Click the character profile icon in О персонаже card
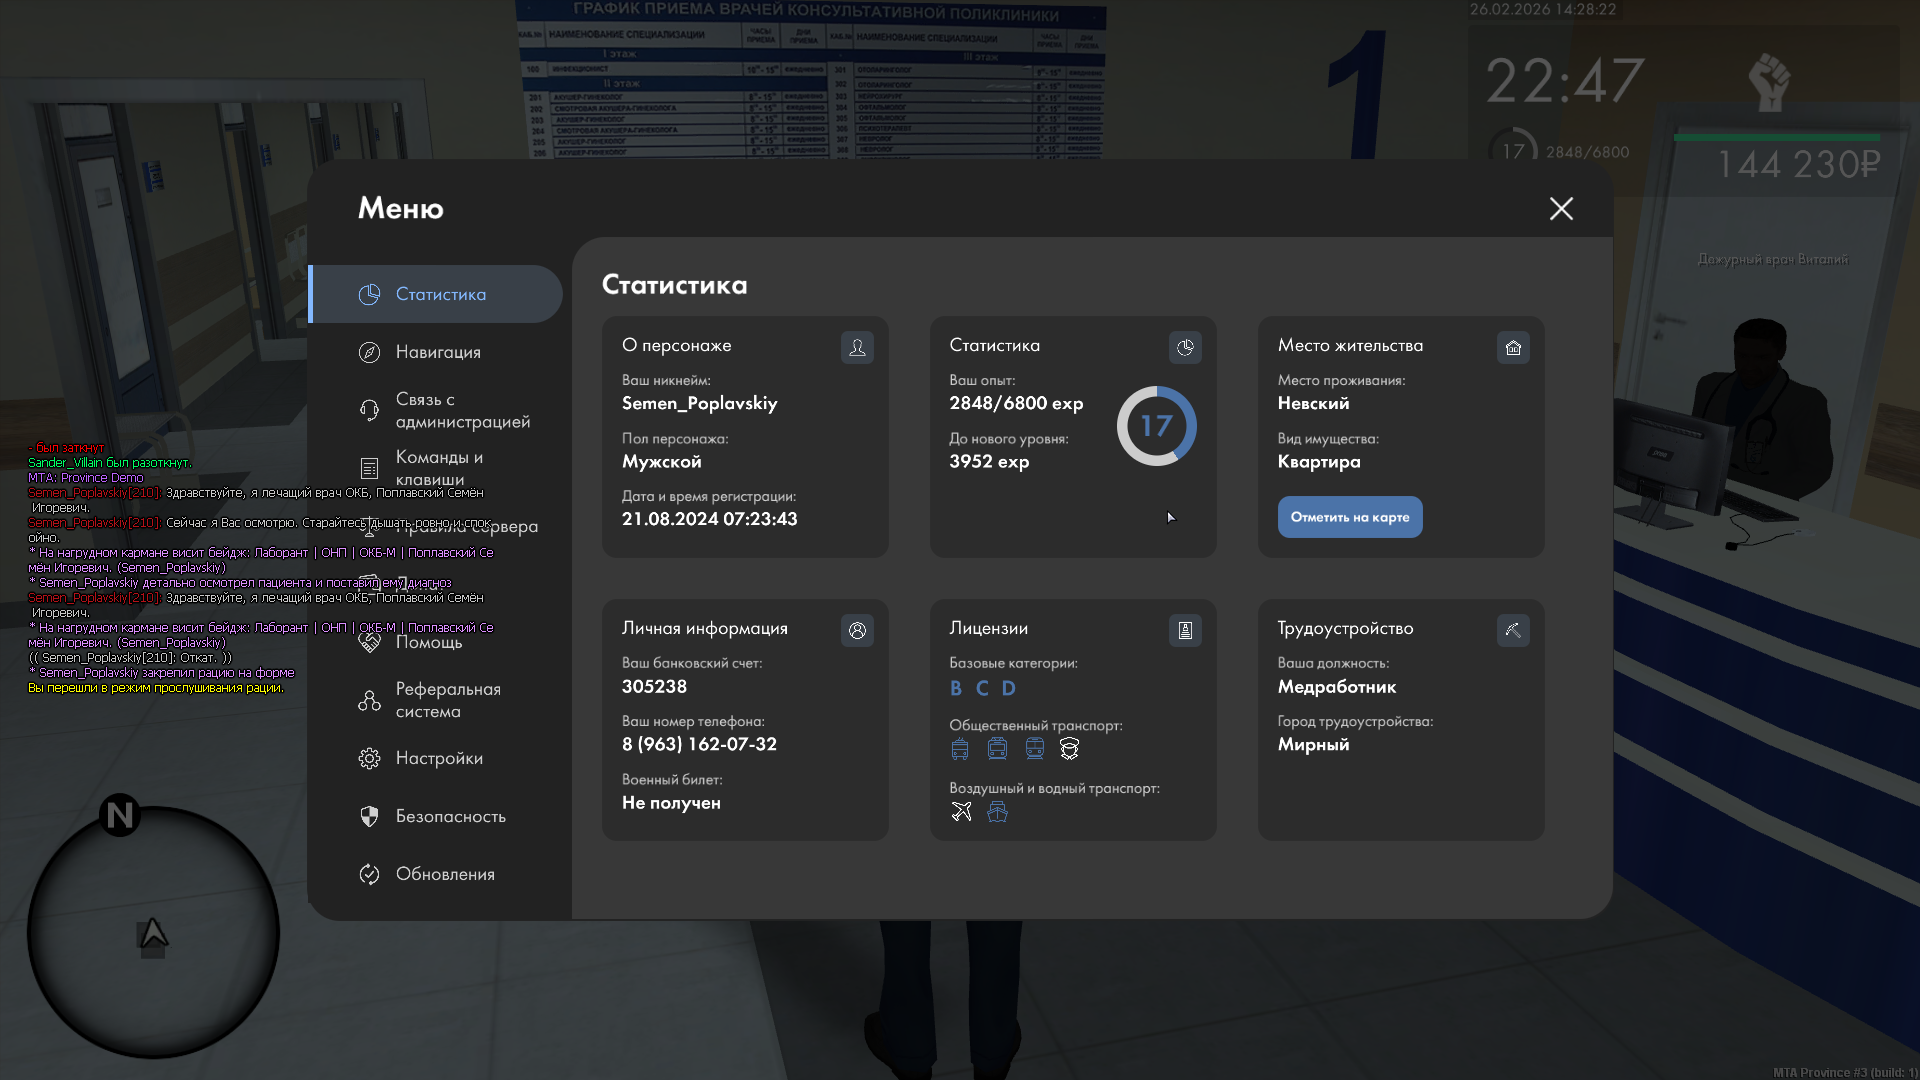 pos(857,347)
